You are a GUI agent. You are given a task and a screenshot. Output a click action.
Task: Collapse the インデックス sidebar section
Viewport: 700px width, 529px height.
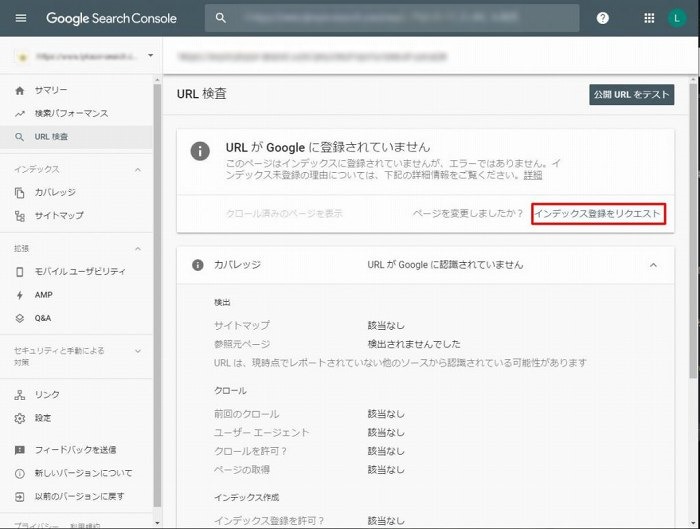point(138,170)
